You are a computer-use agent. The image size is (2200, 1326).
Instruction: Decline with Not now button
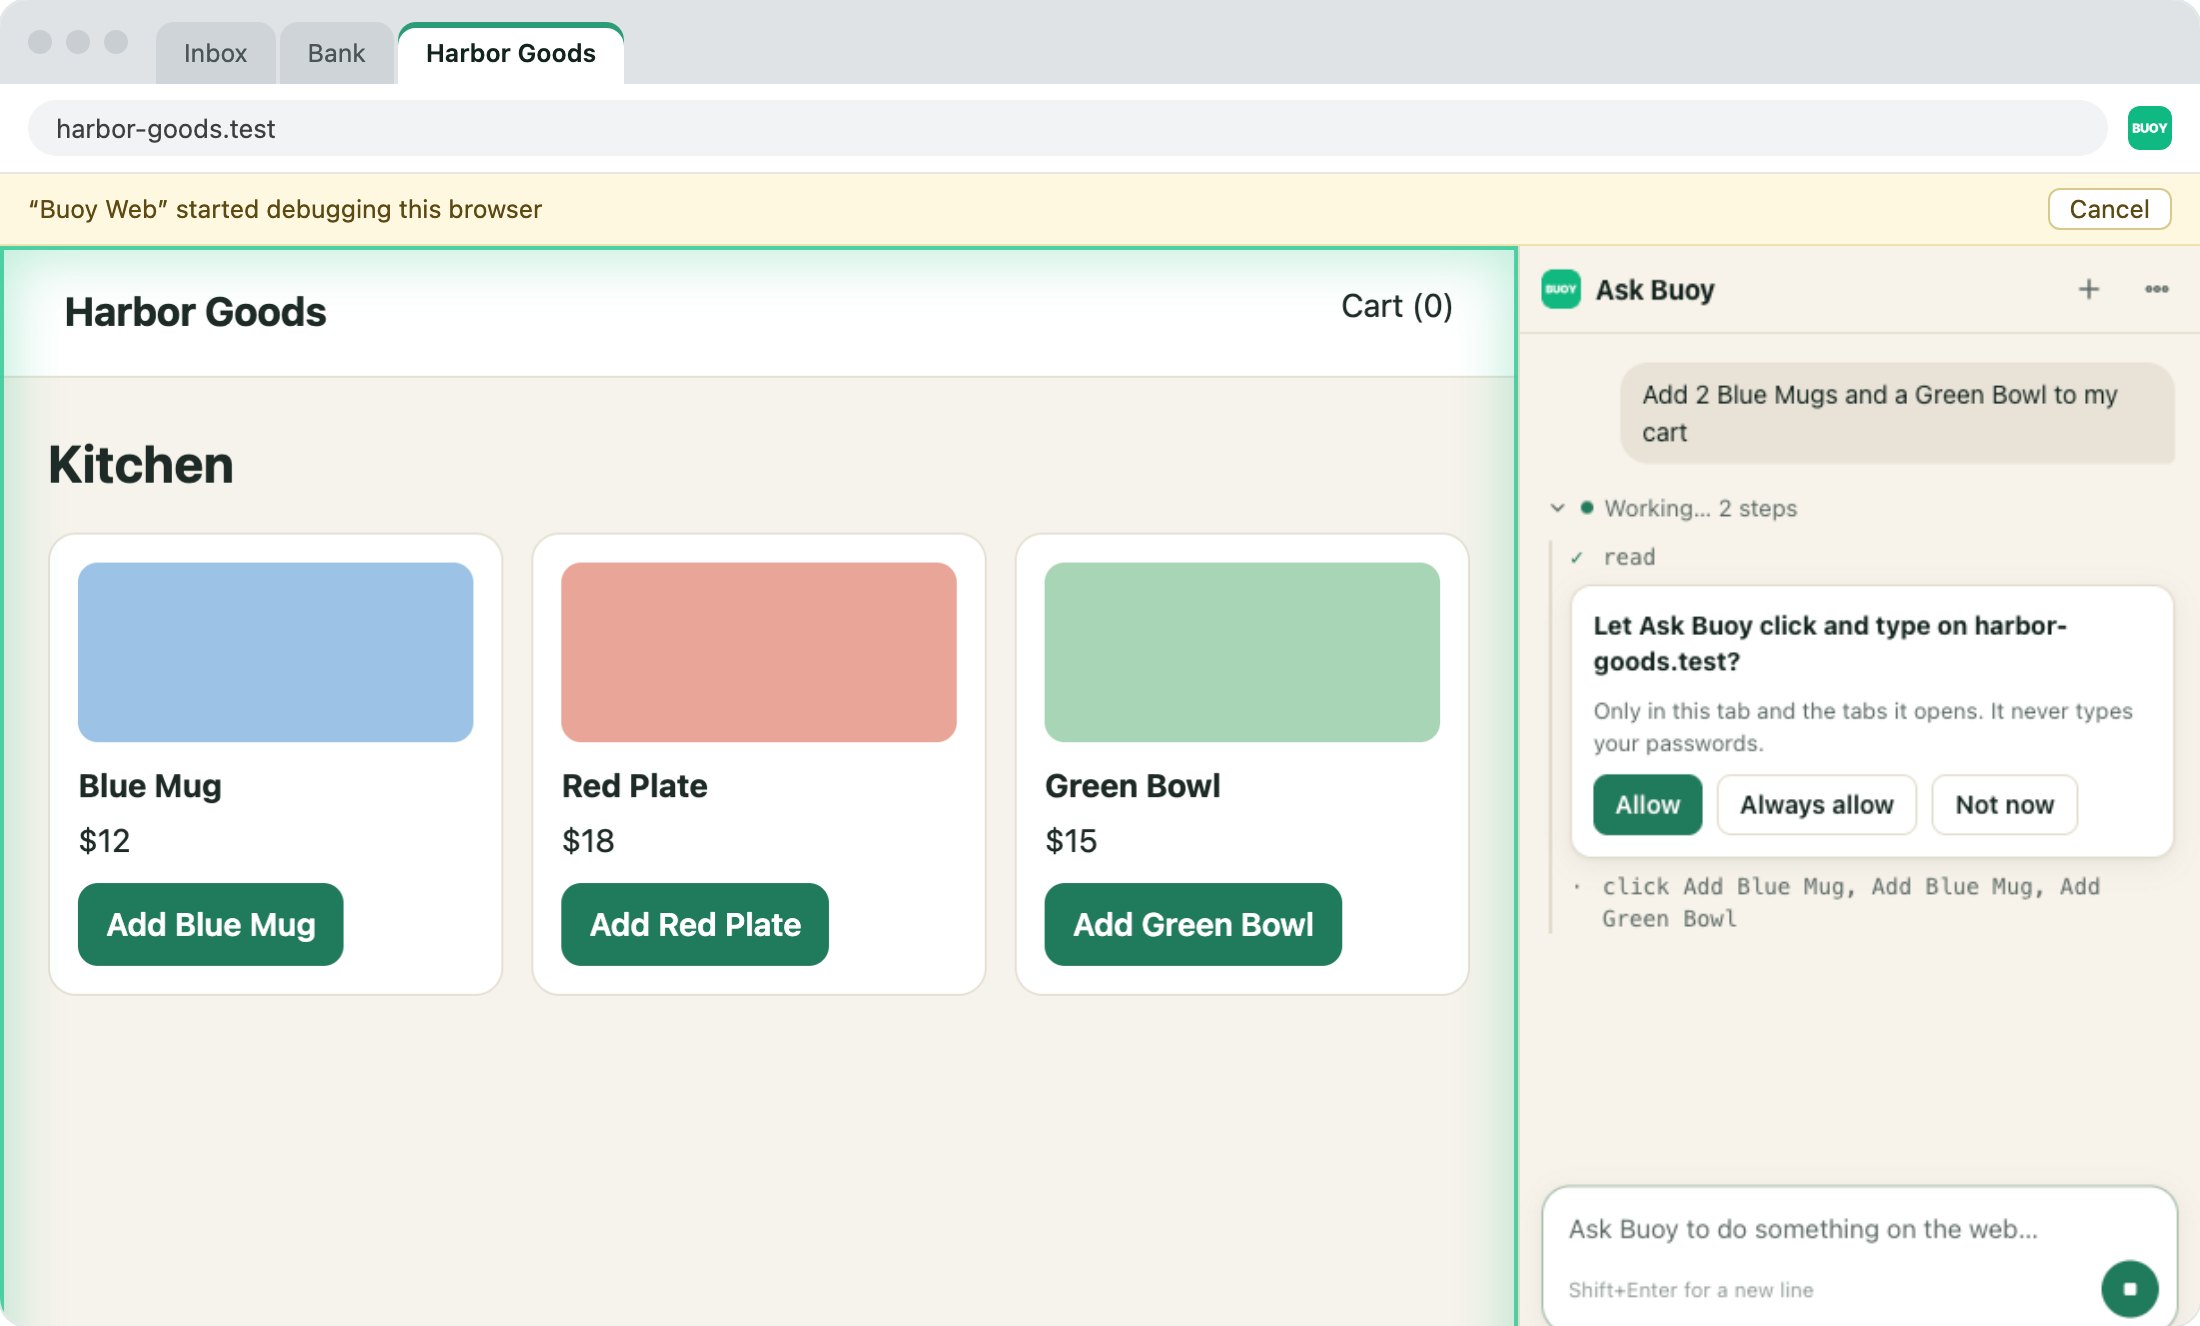2004,805
